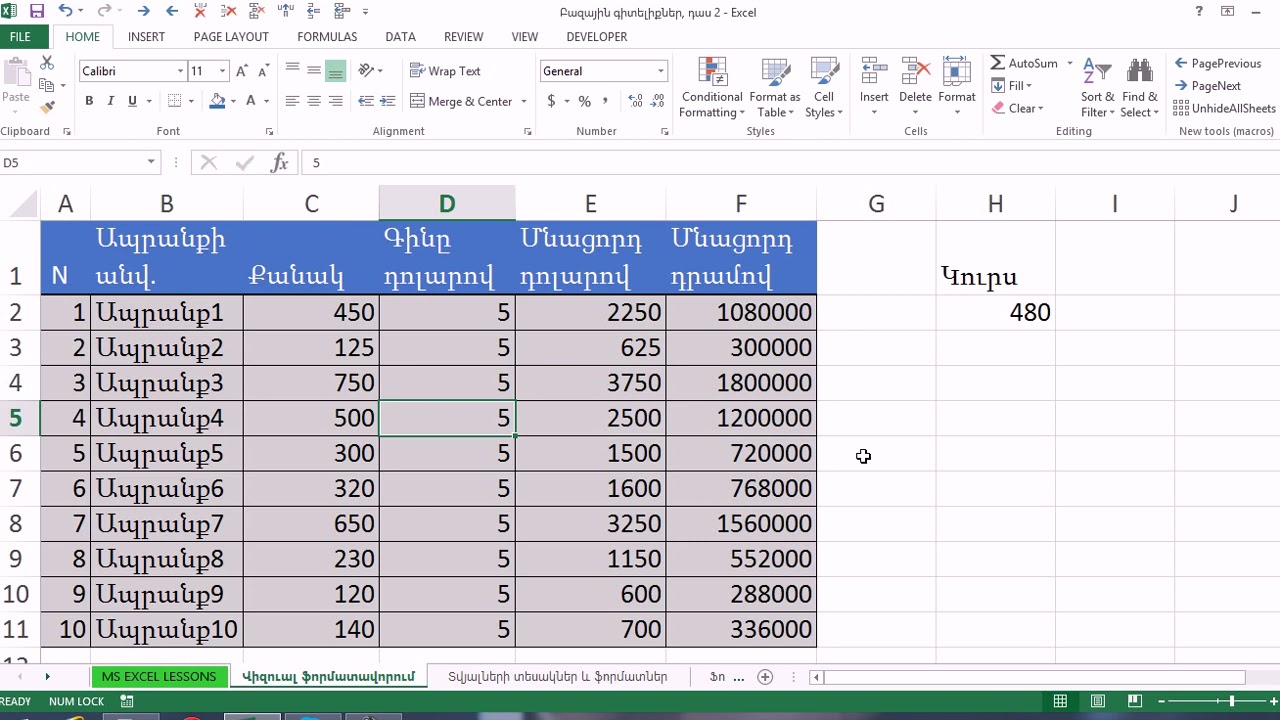Open the Clear dropdown

[x=1017, y=109]
